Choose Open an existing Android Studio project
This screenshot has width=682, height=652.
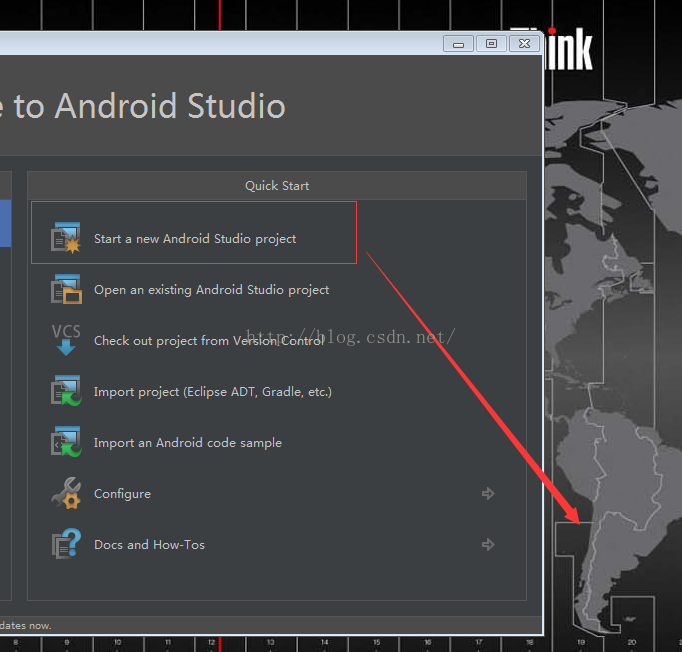click(x=211, y=290)
